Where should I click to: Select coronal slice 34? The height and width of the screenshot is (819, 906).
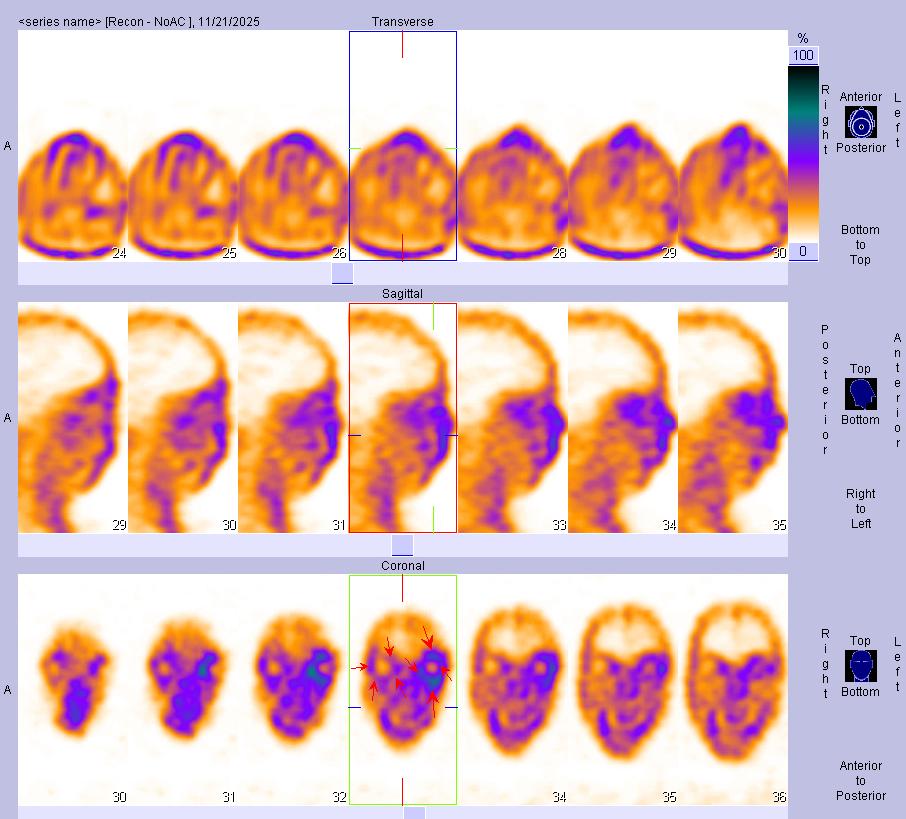click(x=513, y=690)
